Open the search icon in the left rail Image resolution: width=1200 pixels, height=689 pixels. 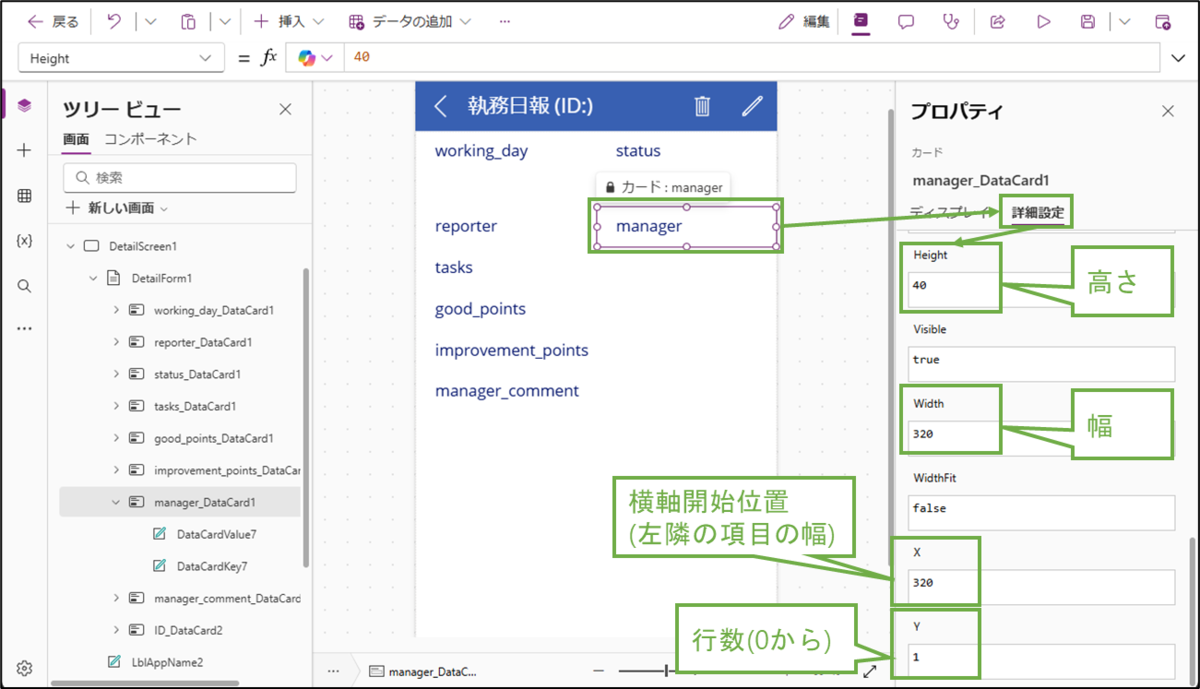[25, 286]
